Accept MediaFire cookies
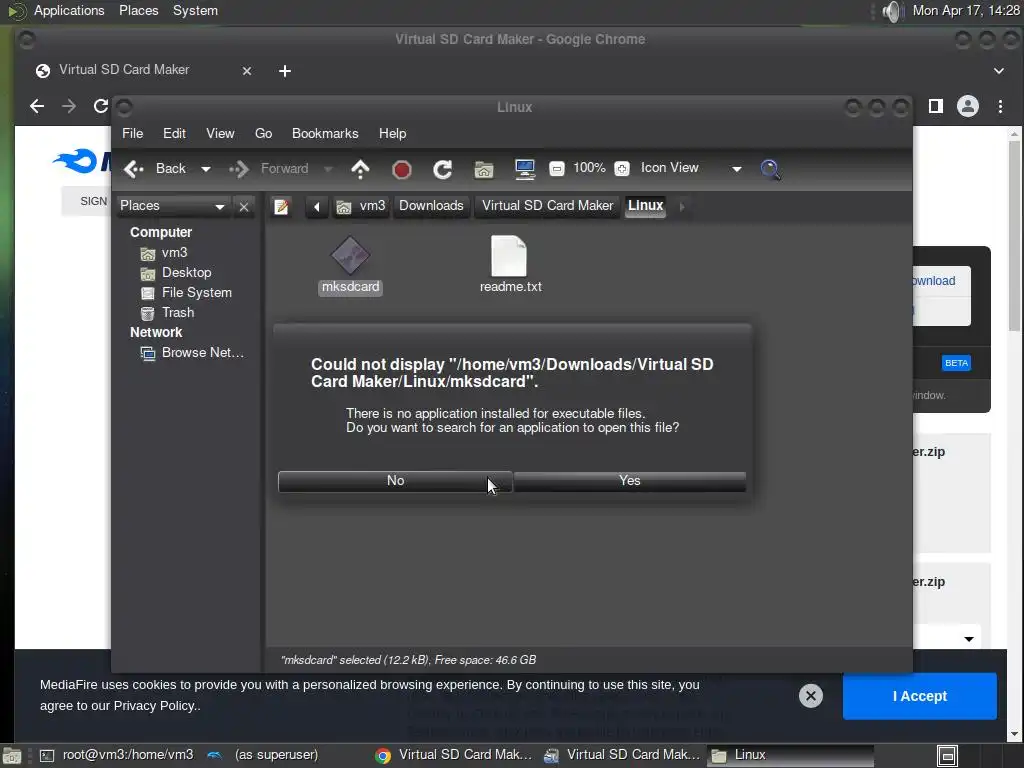1024x768 pixels. (920, 696)
